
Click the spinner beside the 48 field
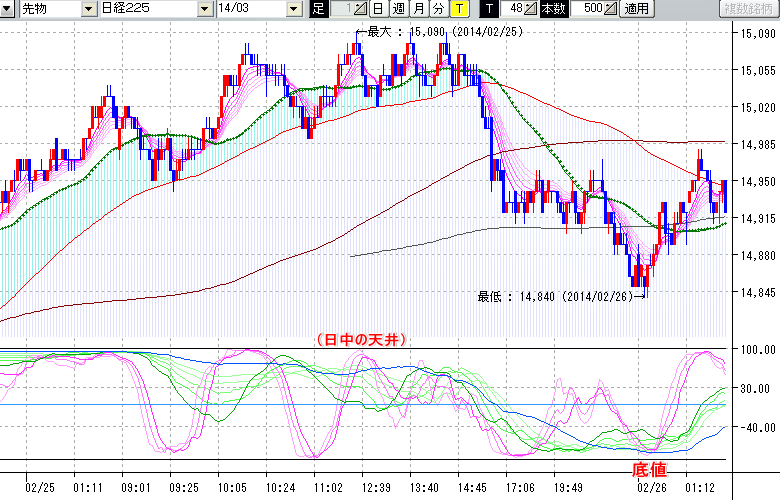531,9
